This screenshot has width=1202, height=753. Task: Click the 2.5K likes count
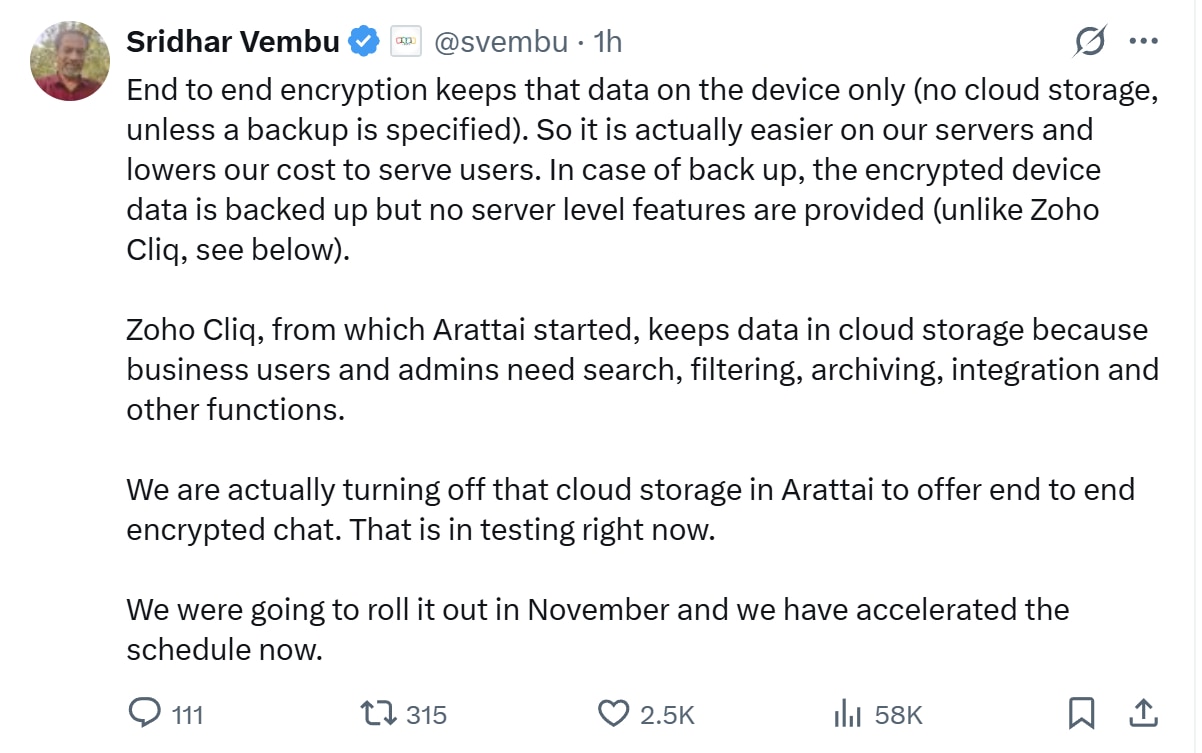point(667,715)
